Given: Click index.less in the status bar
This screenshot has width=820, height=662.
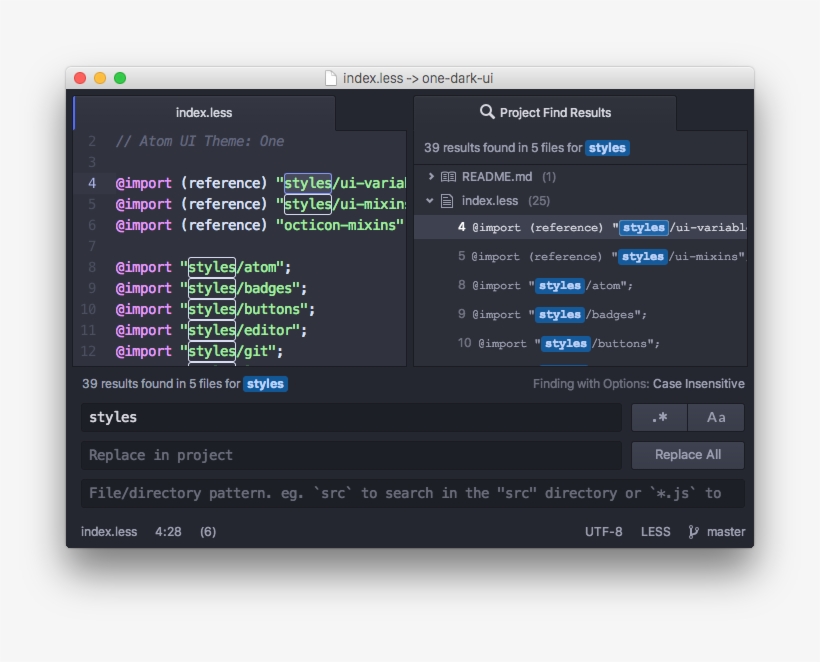Looking at the screenshot, I should point(109,532).
